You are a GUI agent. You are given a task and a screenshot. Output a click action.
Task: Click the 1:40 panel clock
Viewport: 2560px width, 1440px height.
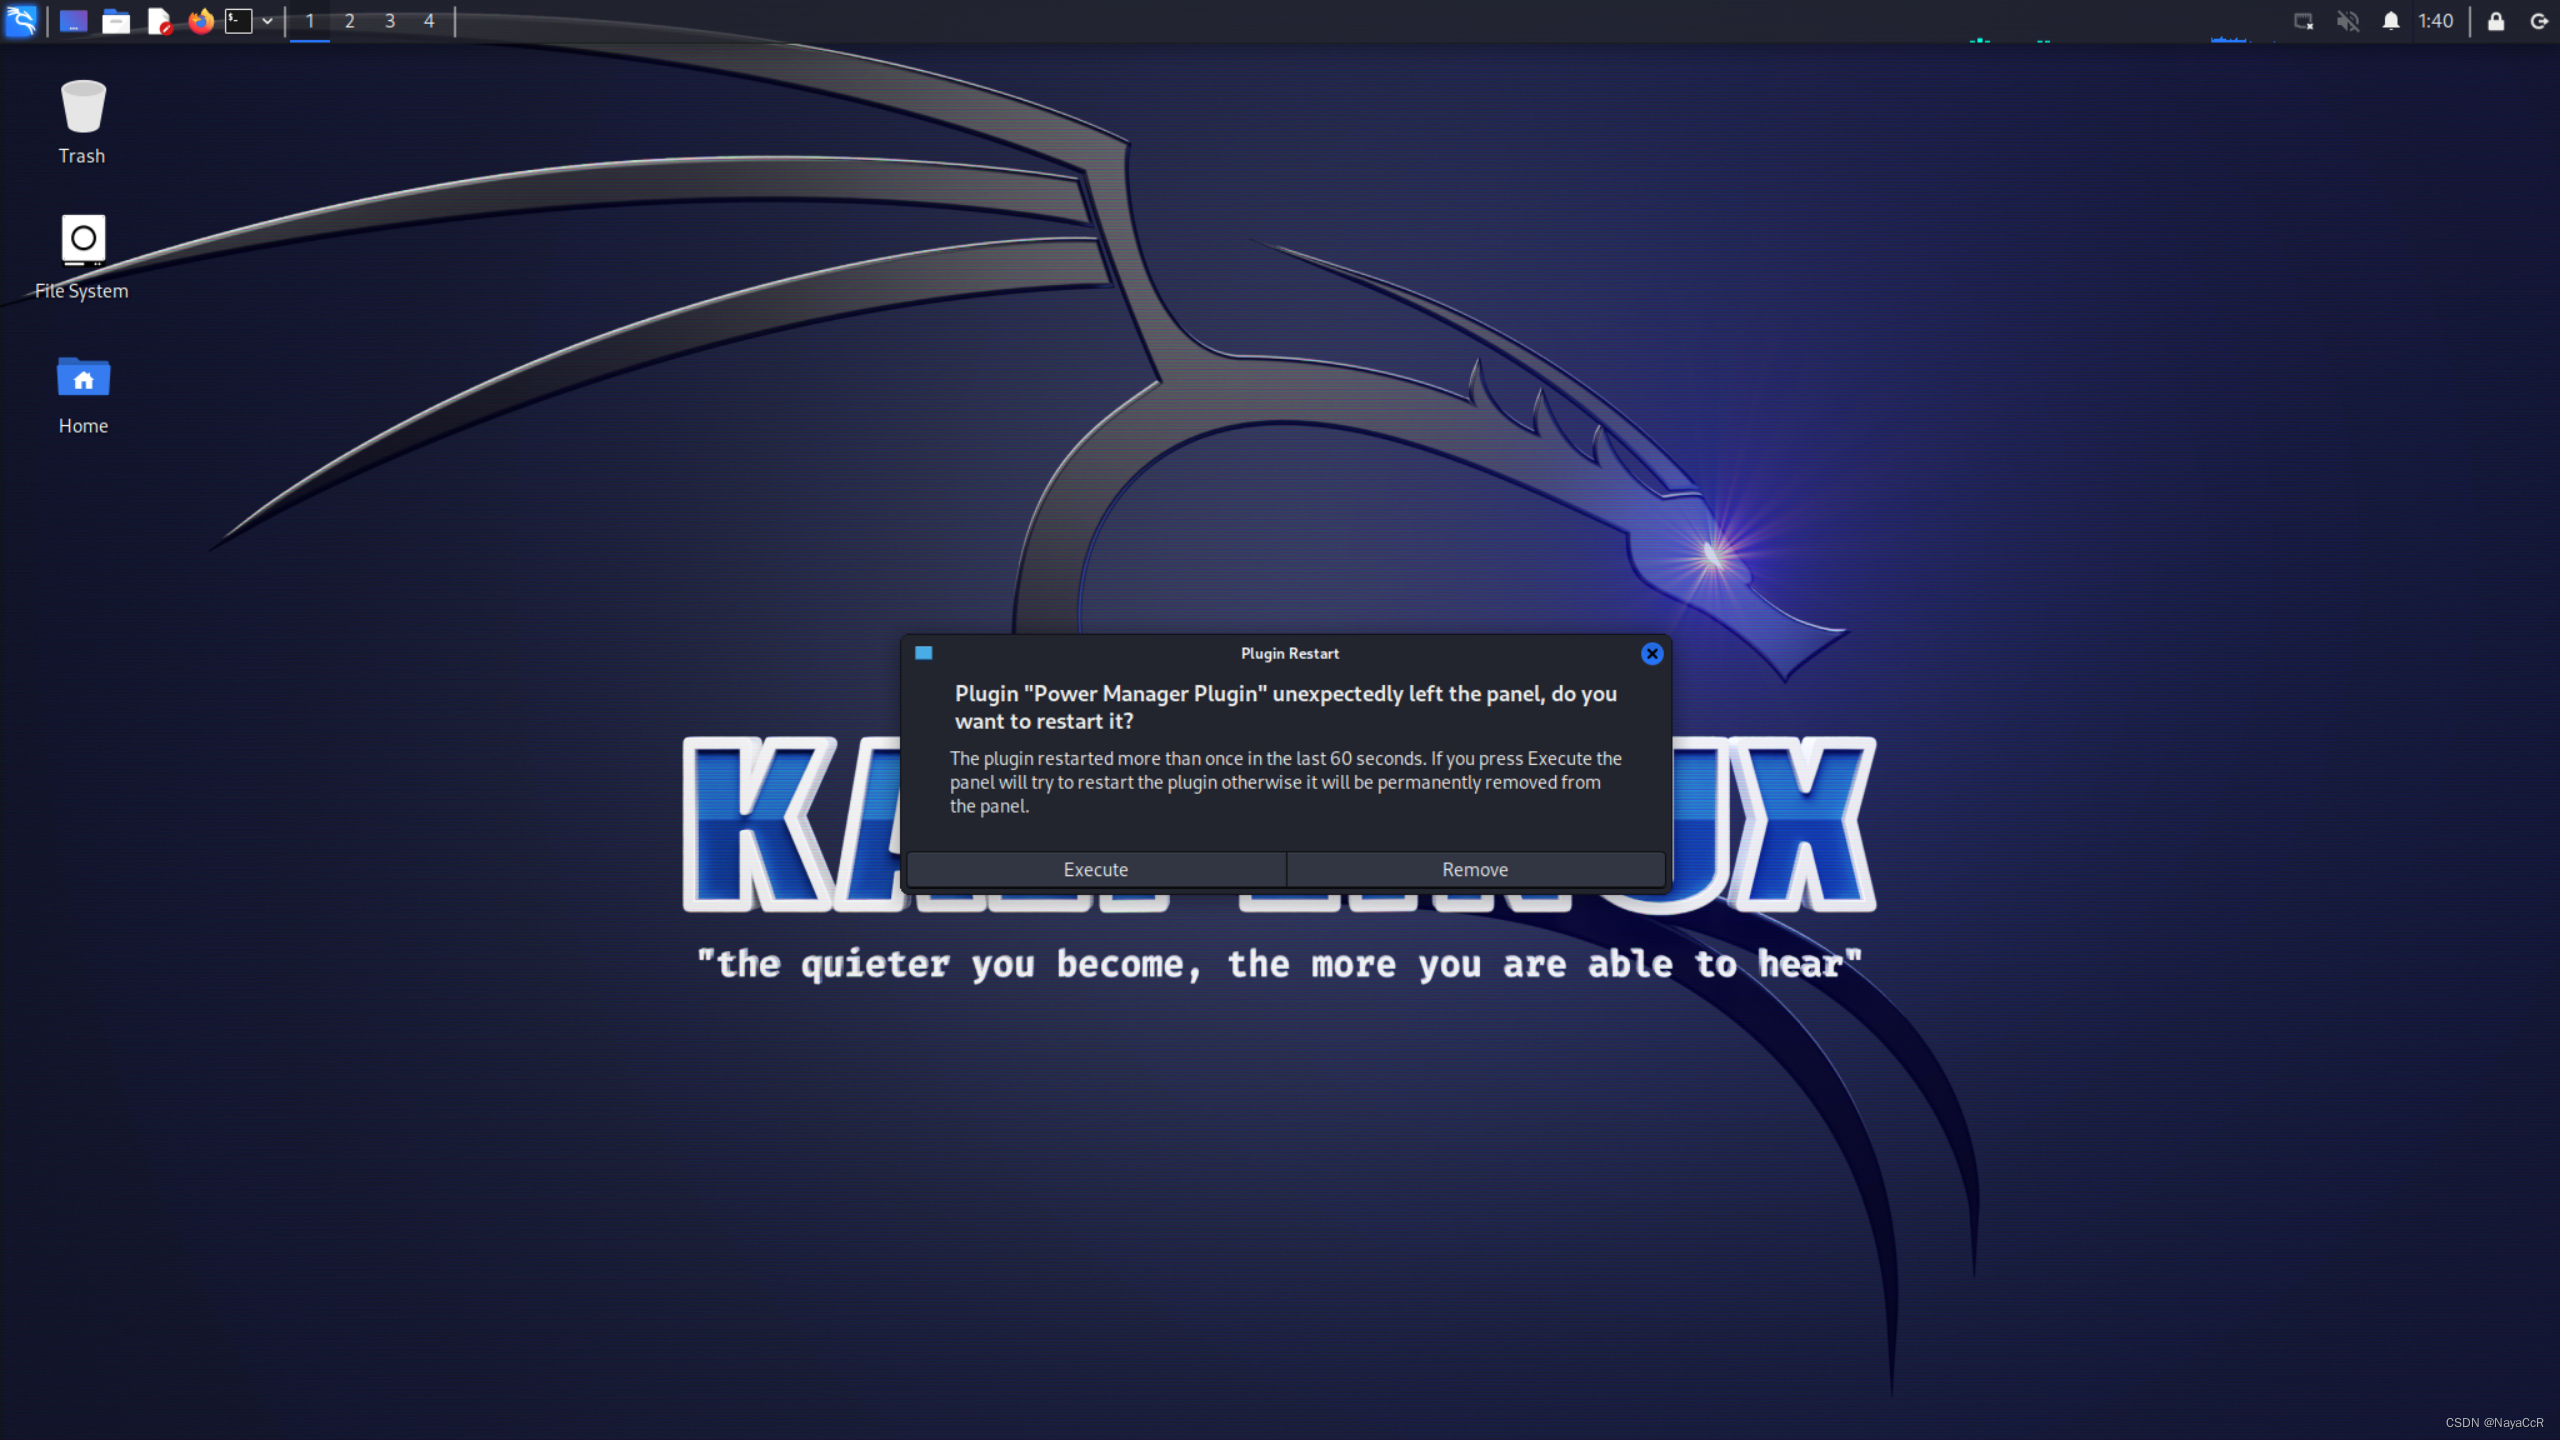(2435, 21)
